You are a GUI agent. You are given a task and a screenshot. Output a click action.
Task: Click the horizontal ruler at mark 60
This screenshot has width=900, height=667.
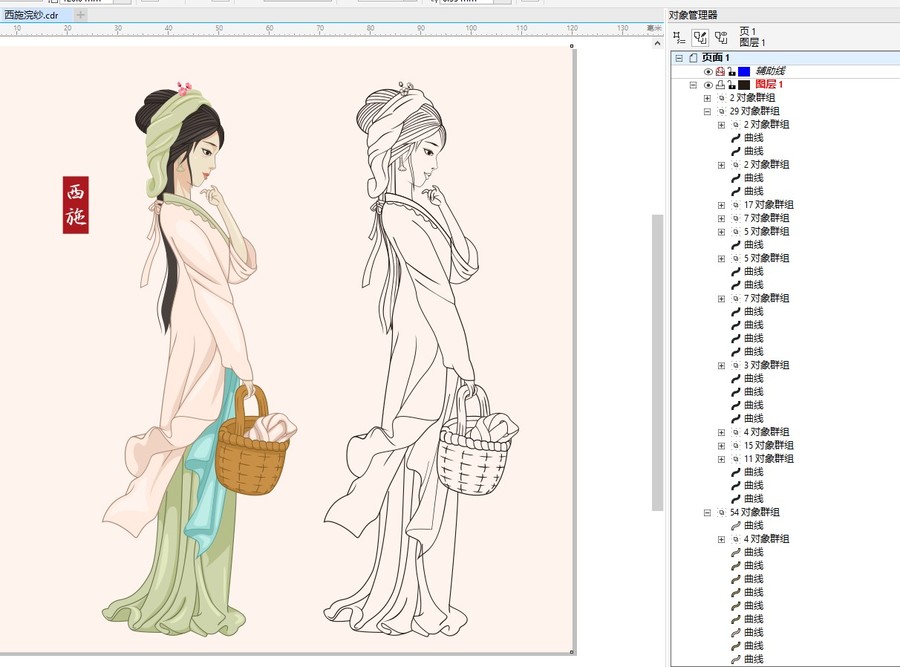tap(269, 29)
